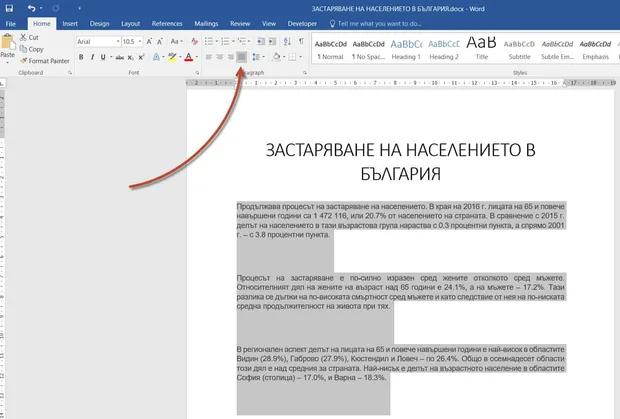Sort the selected paragraphs
The image size is (620, 419).
point(287,41)
